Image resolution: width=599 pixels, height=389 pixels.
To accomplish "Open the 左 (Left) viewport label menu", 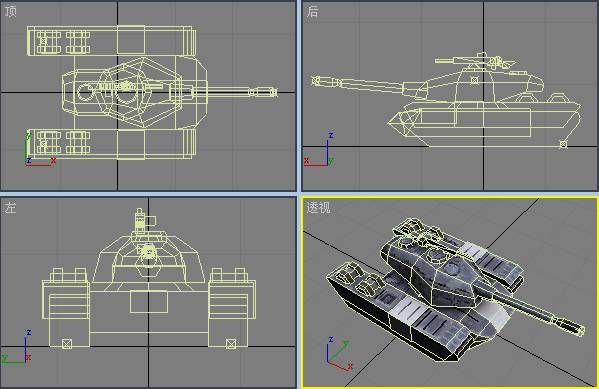I will tap(10, 208).
